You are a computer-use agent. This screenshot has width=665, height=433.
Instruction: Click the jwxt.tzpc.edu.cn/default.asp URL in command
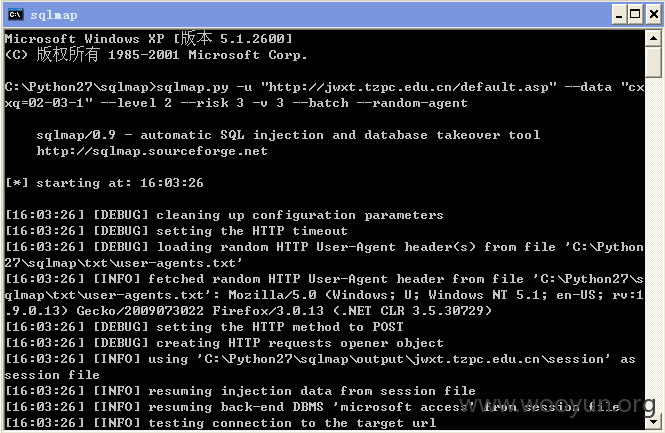(408, 87)
